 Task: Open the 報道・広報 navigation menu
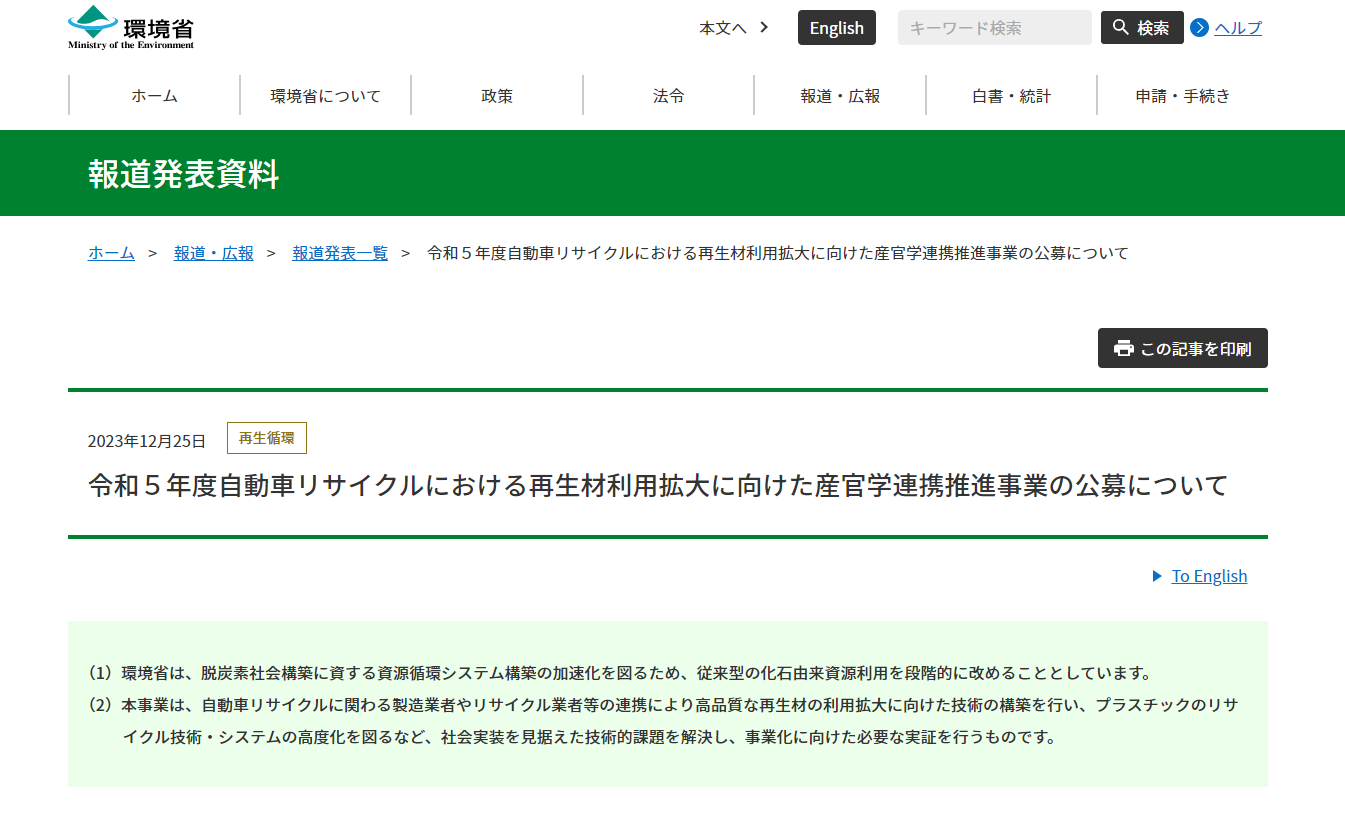click(840, 96)
